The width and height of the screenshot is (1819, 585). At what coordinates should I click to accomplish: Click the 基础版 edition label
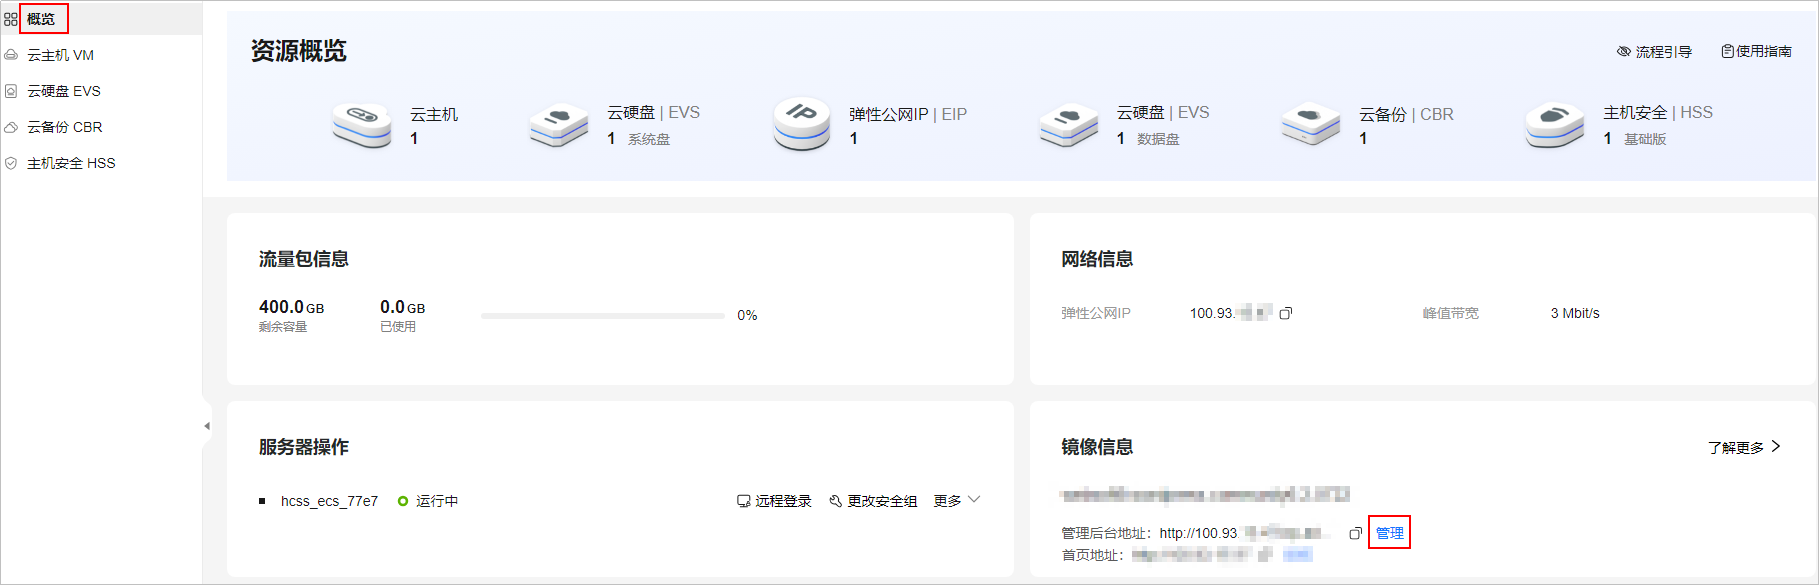tap(1645, 139)
